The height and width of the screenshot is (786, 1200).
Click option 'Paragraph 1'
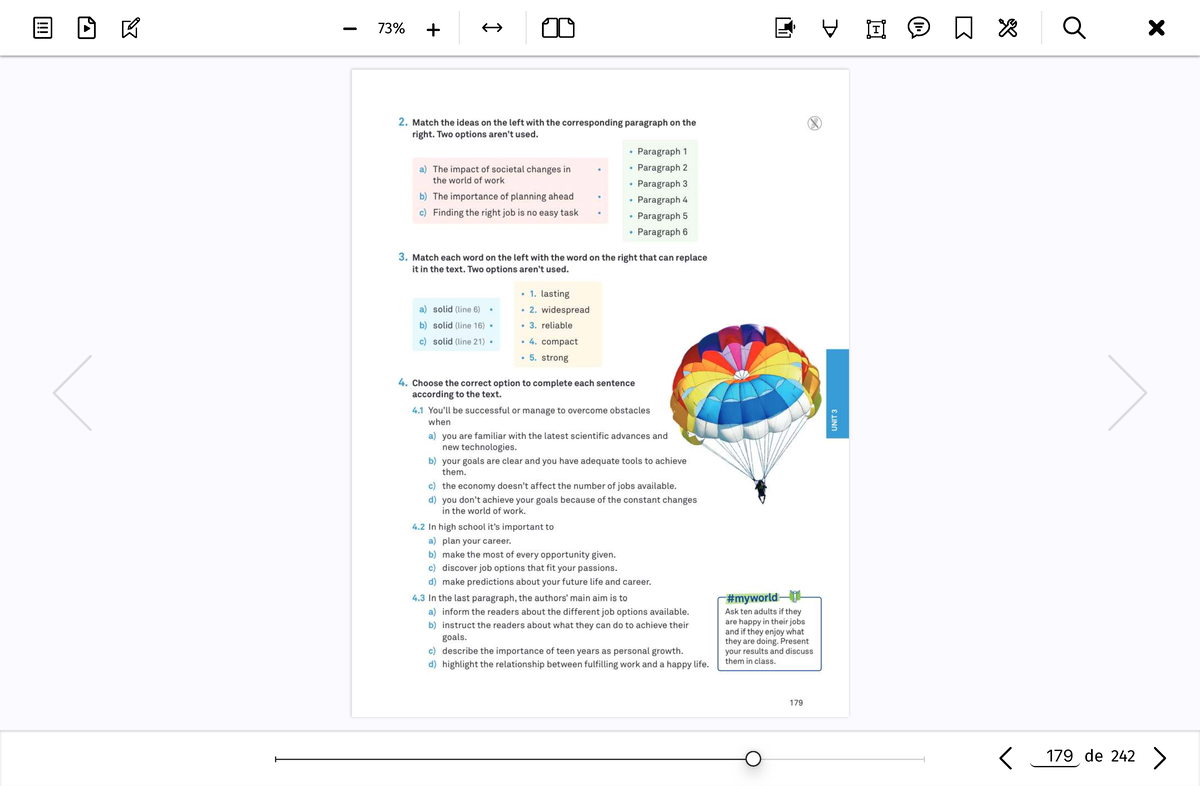click(x=660, y=151)
